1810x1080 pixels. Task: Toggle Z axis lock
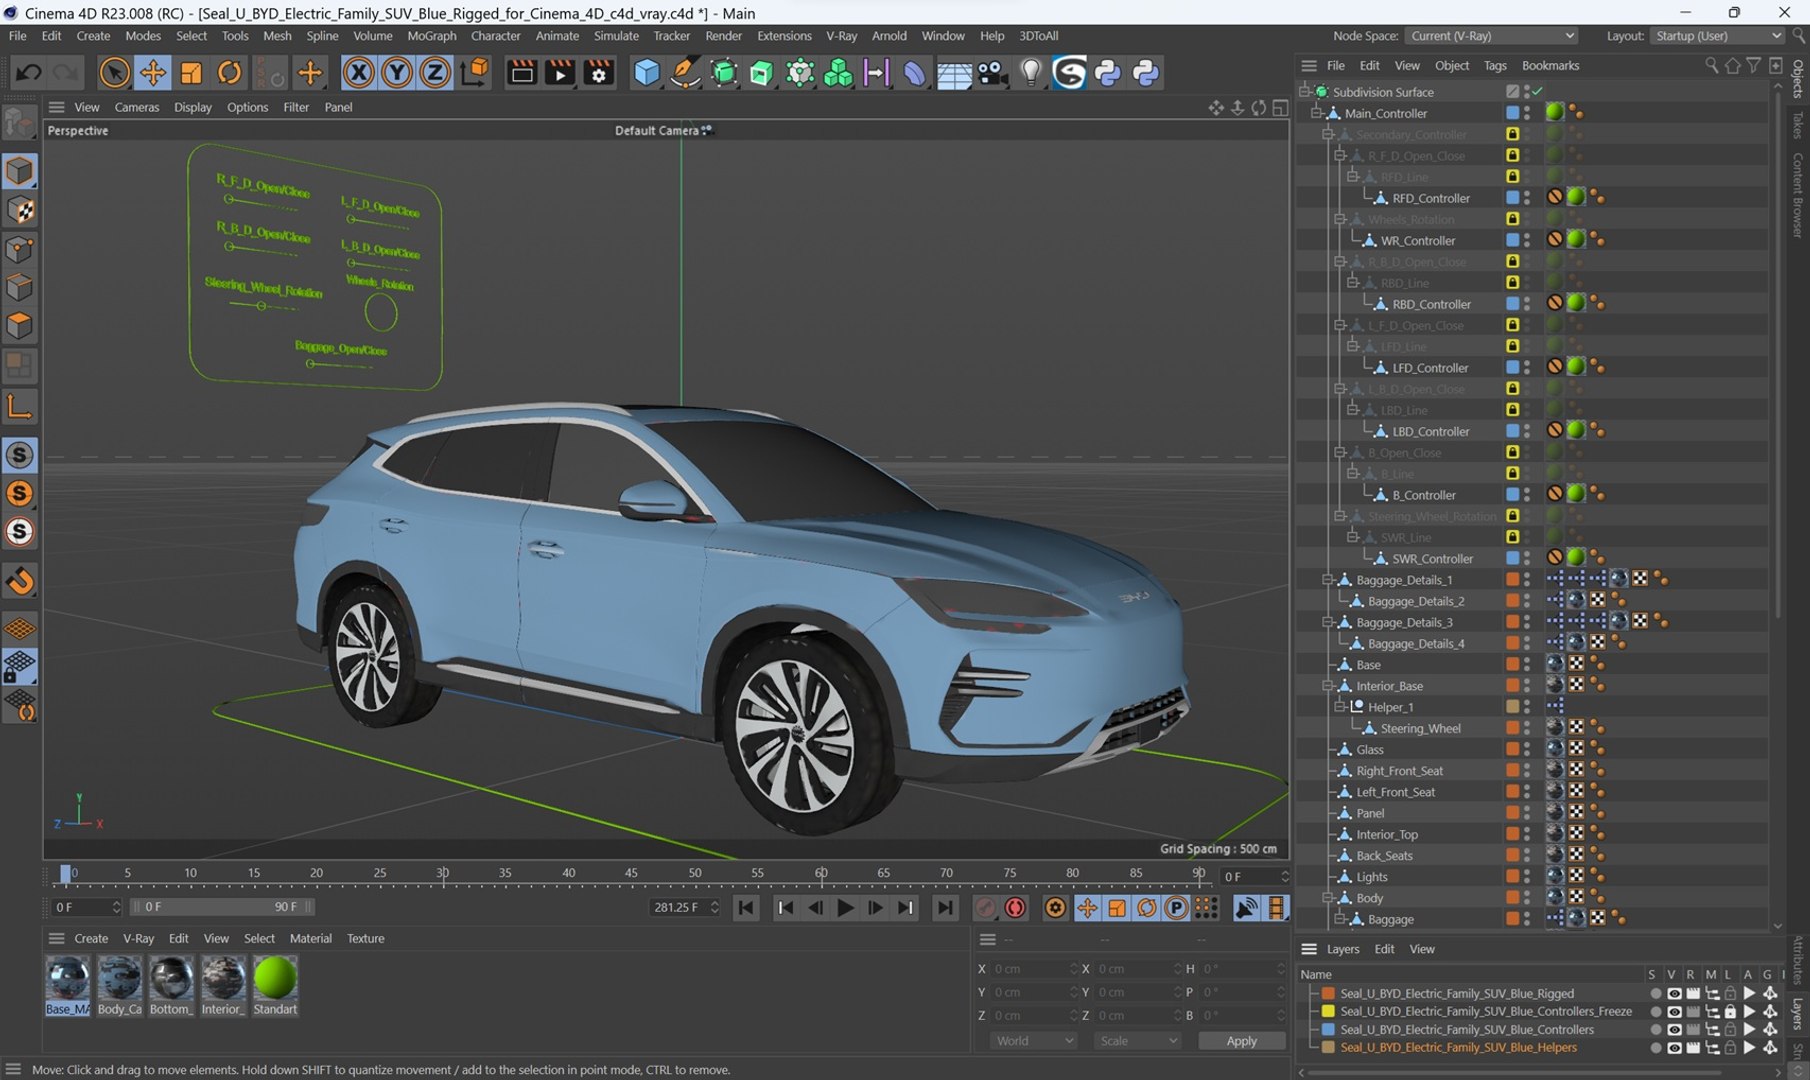point(434,72)
